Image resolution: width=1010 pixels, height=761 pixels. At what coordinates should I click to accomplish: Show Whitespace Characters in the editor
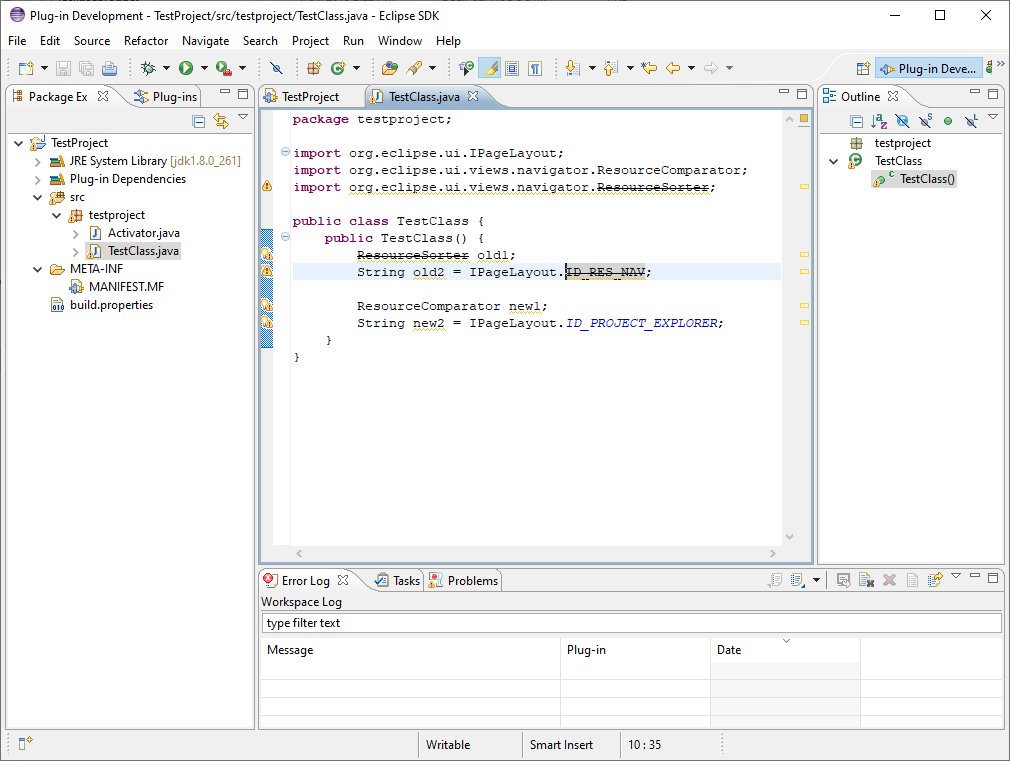[535, 67]
